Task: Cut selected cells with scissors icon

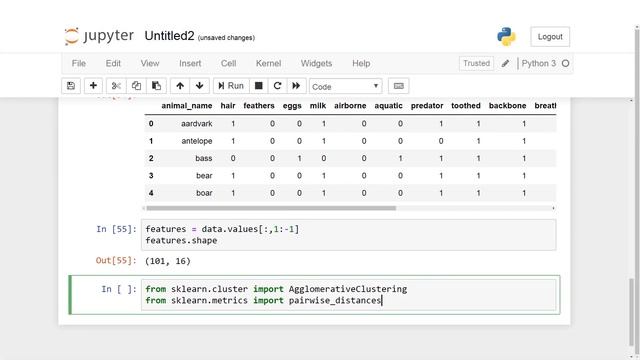Action: (x=116, y=86)
